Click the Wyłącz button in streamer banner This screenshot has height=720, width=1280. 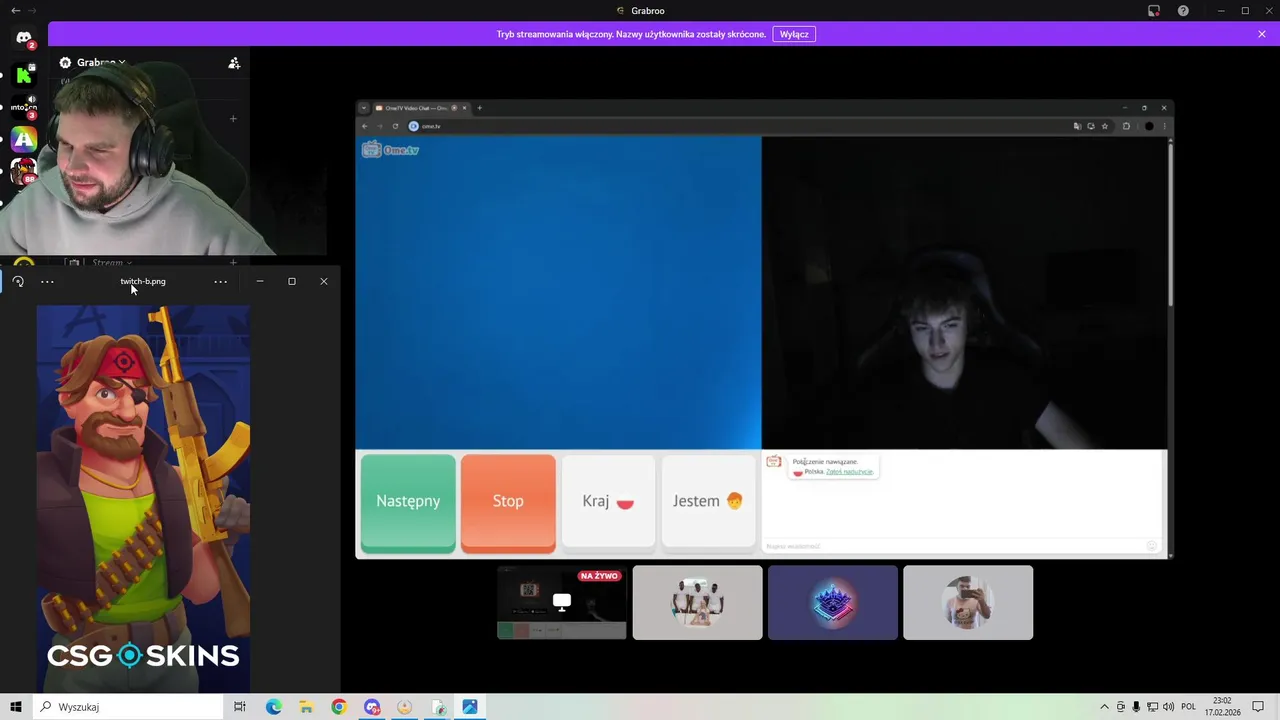(x=794, y=34)
